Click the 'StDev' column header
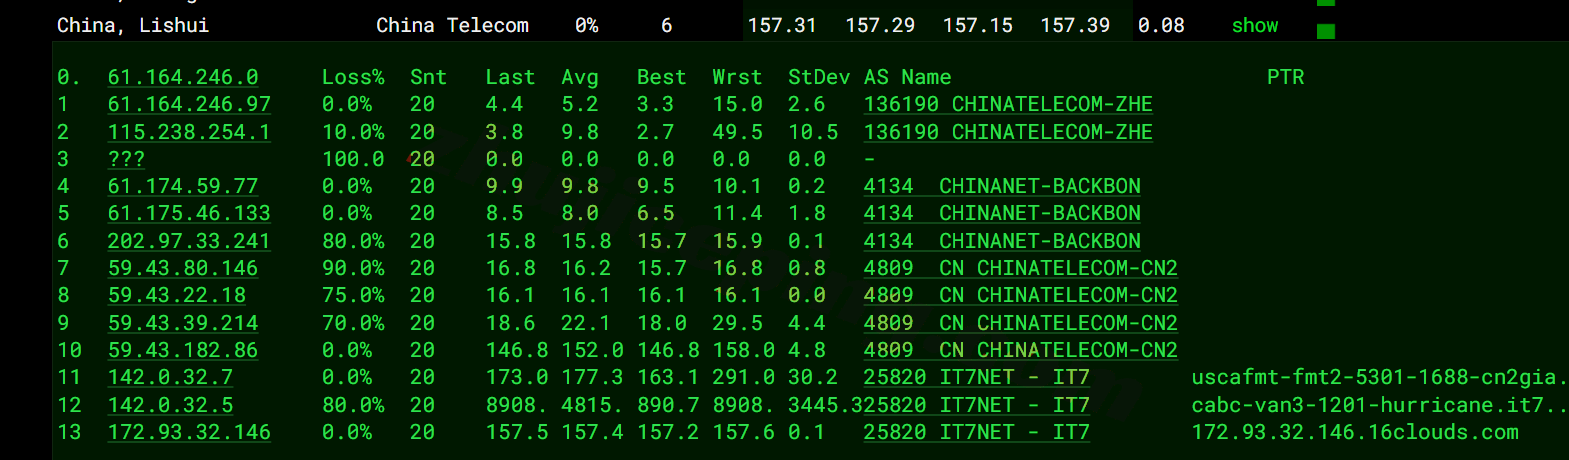The width and height of the screenshot is (1569, 460). pos(819,77)
